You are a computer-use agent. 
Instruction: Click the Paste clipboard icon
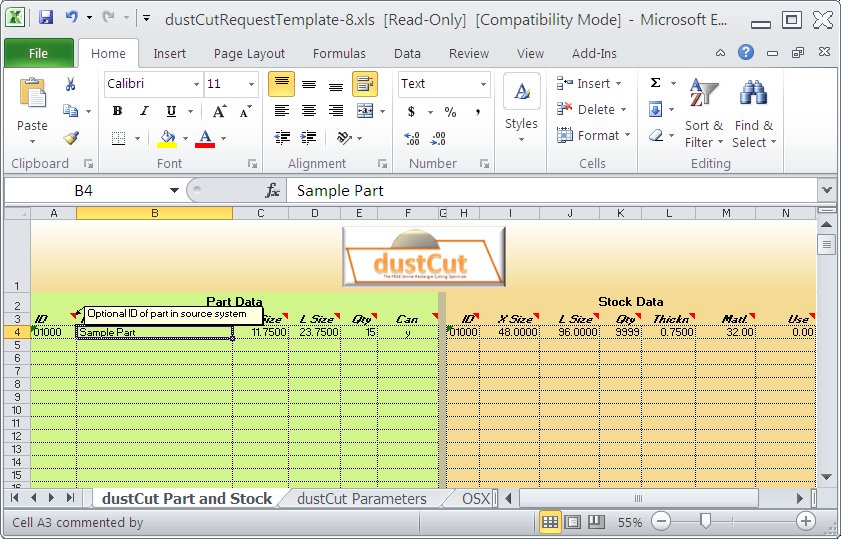(32, 93)
